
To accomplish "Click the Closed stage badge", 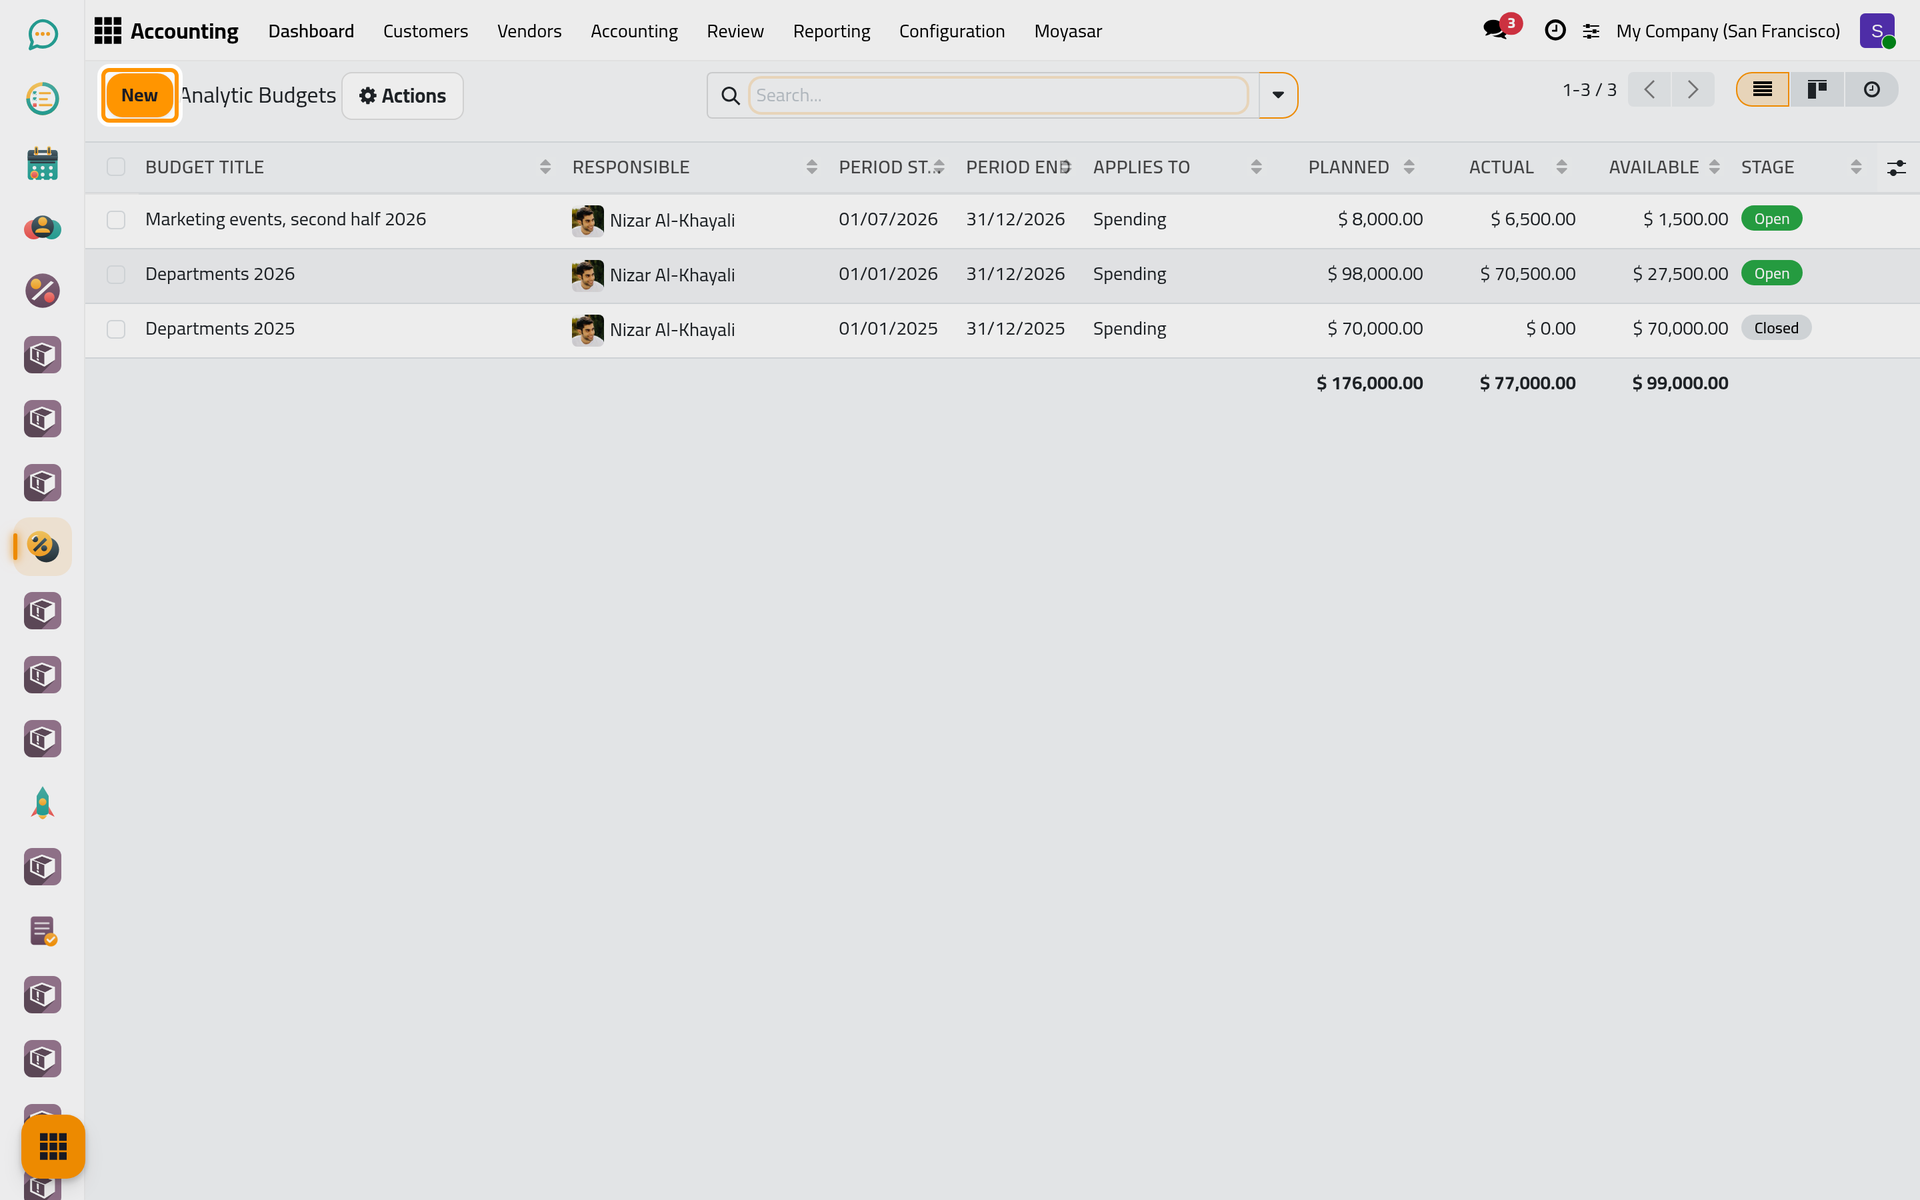I will pos(1776,328).
